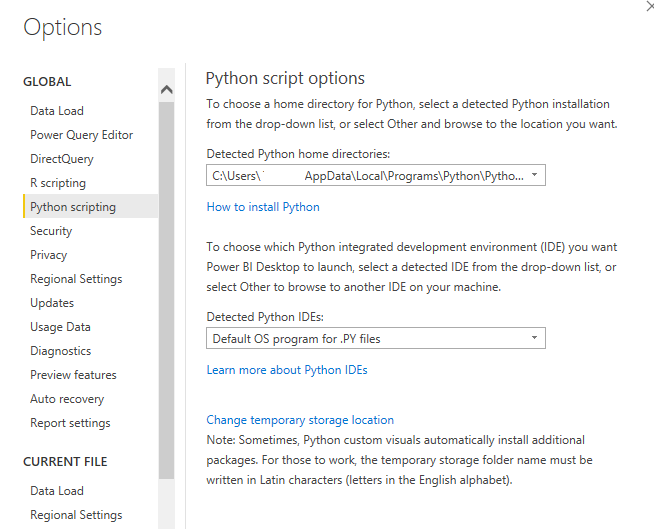The width and height of the screenshot is (654, 529).
Task: Select Diagnostics category
Action: coord(60,351)
